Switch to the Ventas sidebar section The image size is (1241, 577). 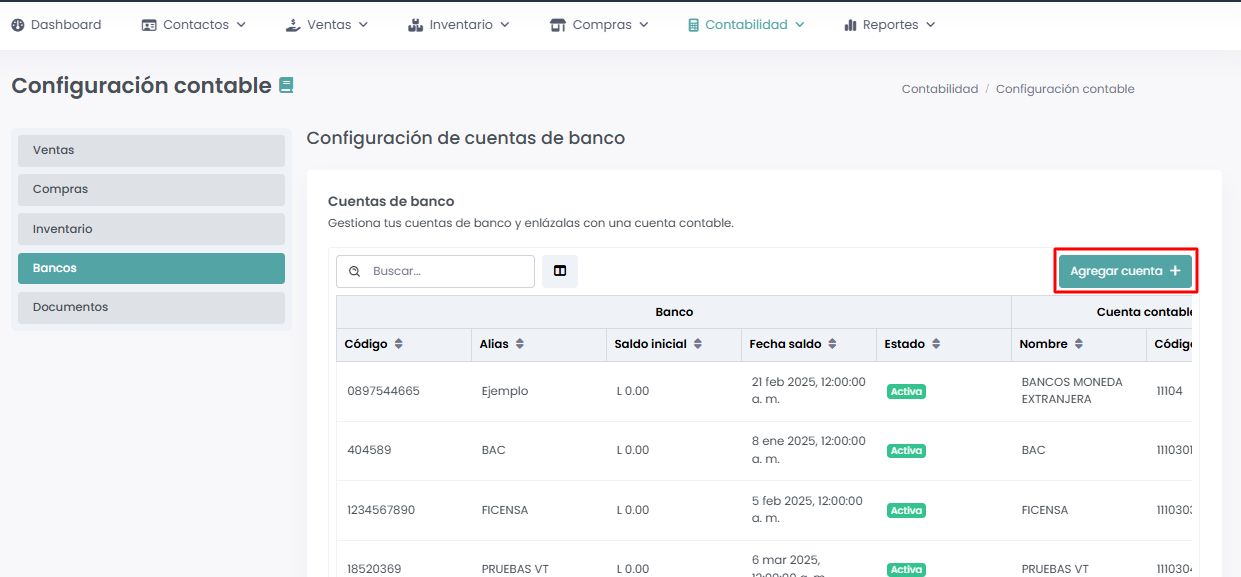[151, 150]
